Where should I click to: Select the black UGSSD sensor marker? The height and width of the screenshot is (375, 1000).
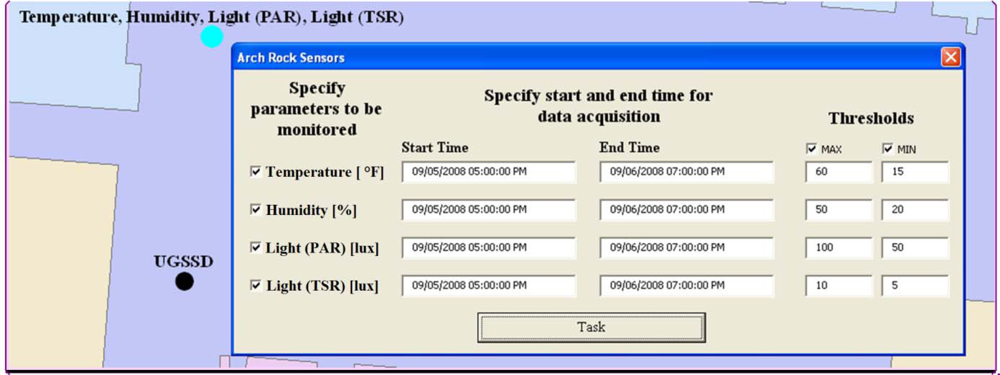[184, 281]
